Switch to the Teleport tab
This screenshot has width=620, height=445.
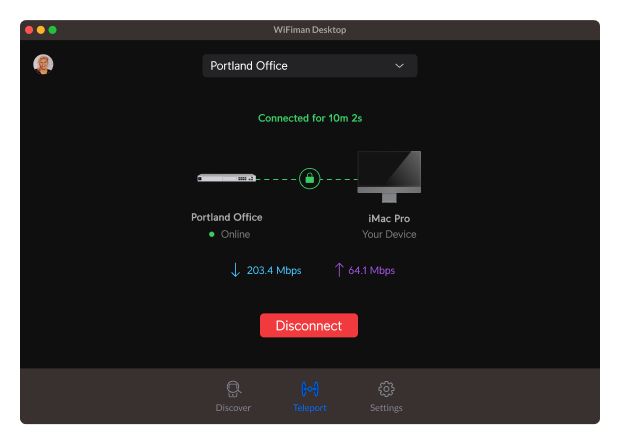click(x=310, y=396)
